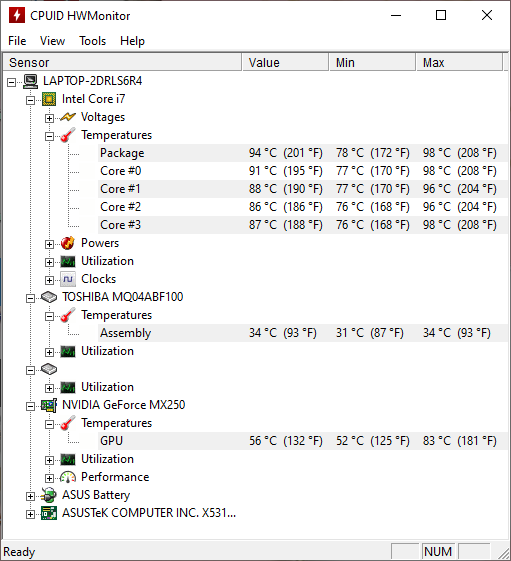Click the Value column header
This screenshot has width=511, height=561.
point(286,63)
